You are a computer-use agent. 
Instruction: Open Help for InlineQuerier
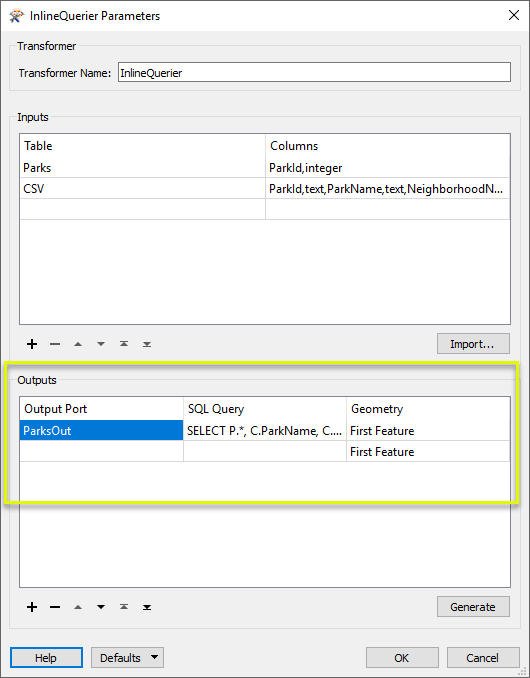coord(46,658)
